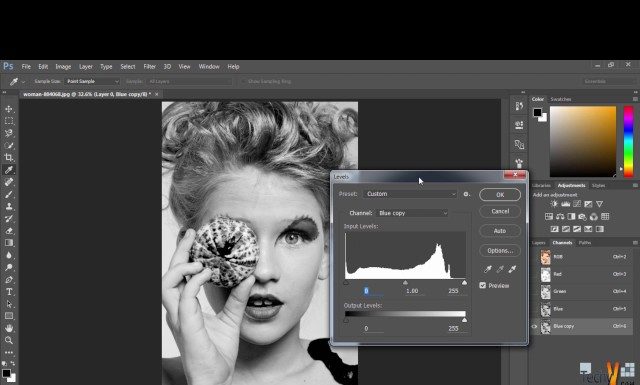The height and width of the screenshot is (385, 640).
Task: Add a Color Balance adjustment
Action: pos(560,216)
